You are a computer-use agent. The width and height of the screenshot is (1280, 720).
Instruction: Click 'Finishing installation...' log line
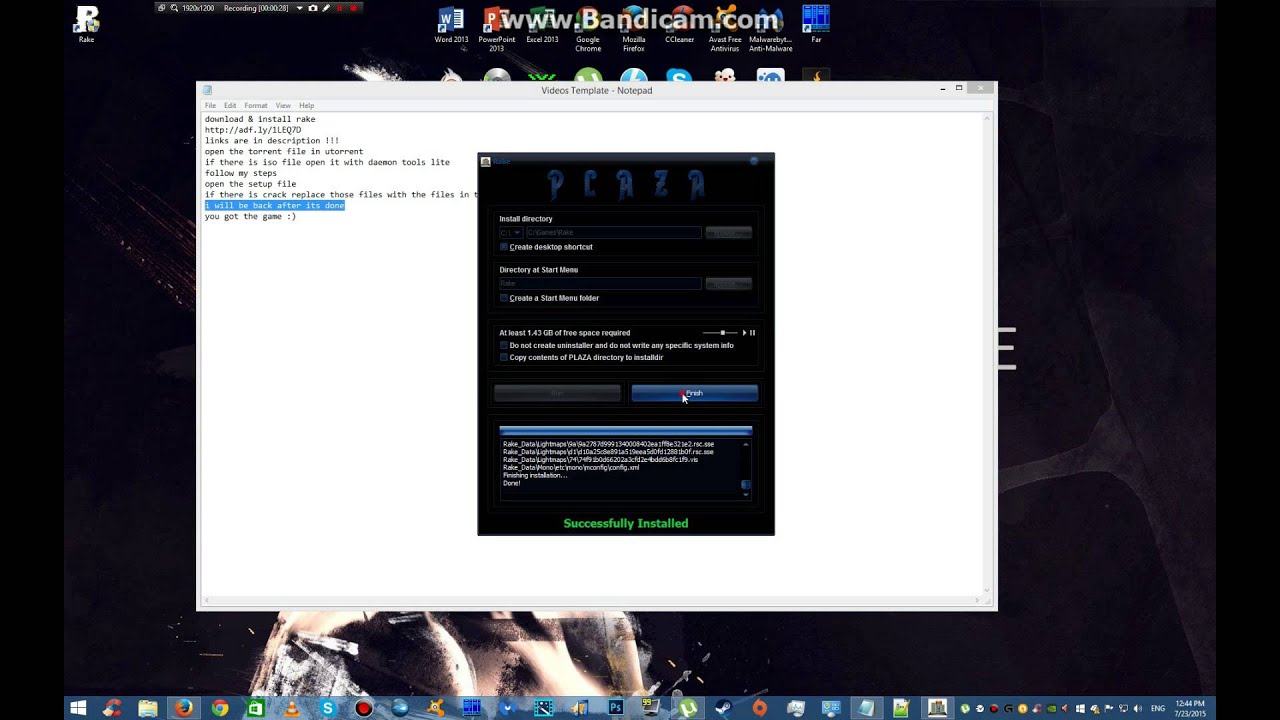[x=535, y=475]
